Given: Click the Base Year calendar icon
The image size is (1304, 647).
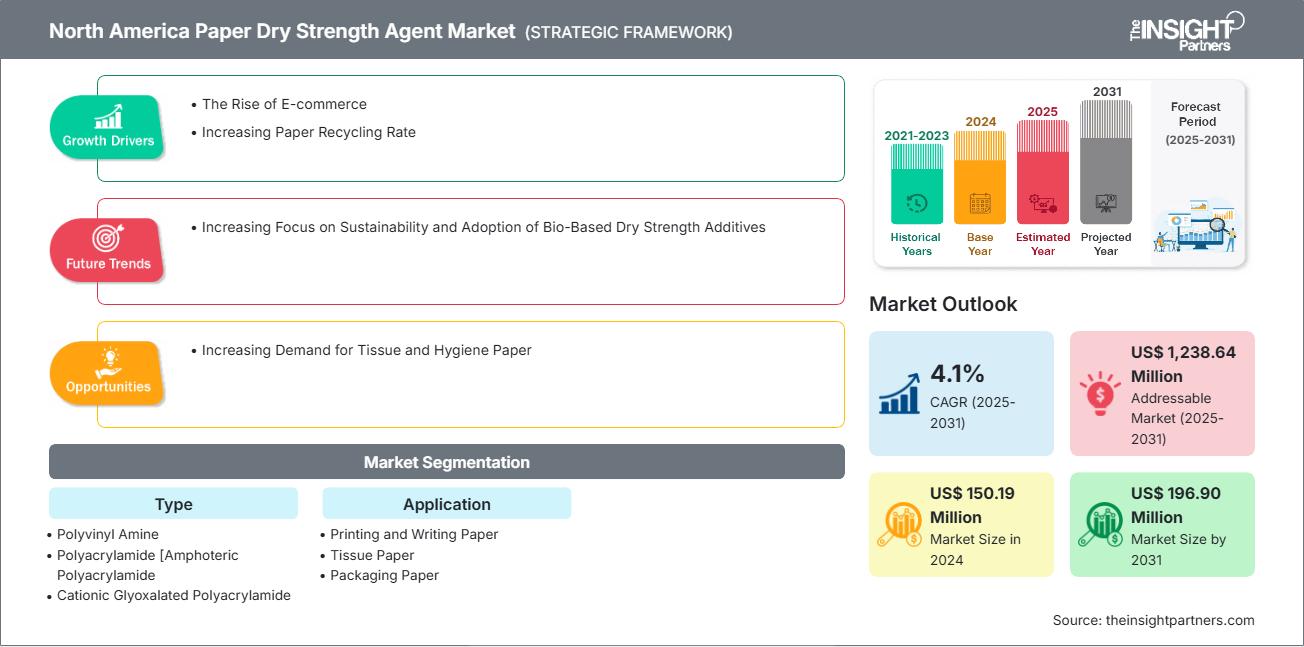Looking at the screenshot, I should 980,205.
